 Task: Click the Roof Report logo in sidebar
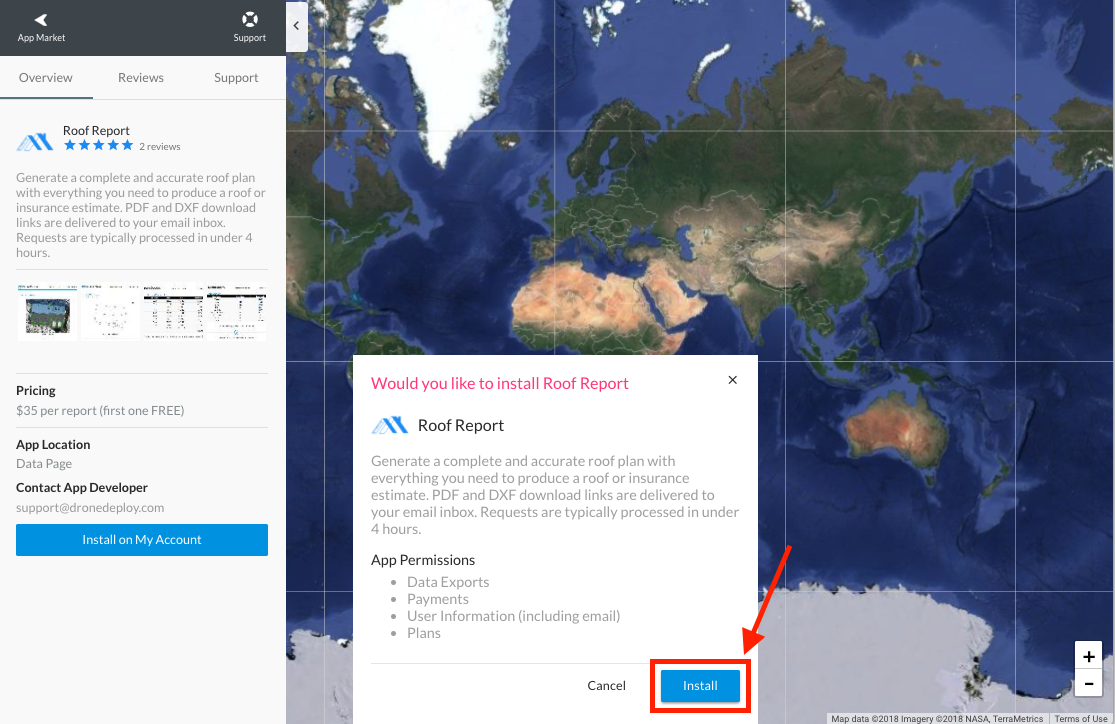pos(35,142)
